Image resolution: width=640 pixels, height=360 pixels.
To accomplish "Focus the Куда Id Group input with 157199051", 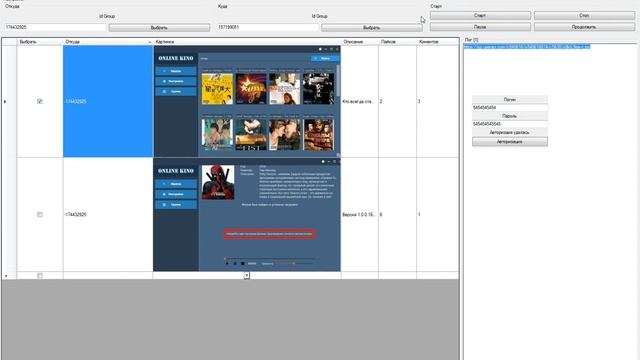I will [267, 27].
